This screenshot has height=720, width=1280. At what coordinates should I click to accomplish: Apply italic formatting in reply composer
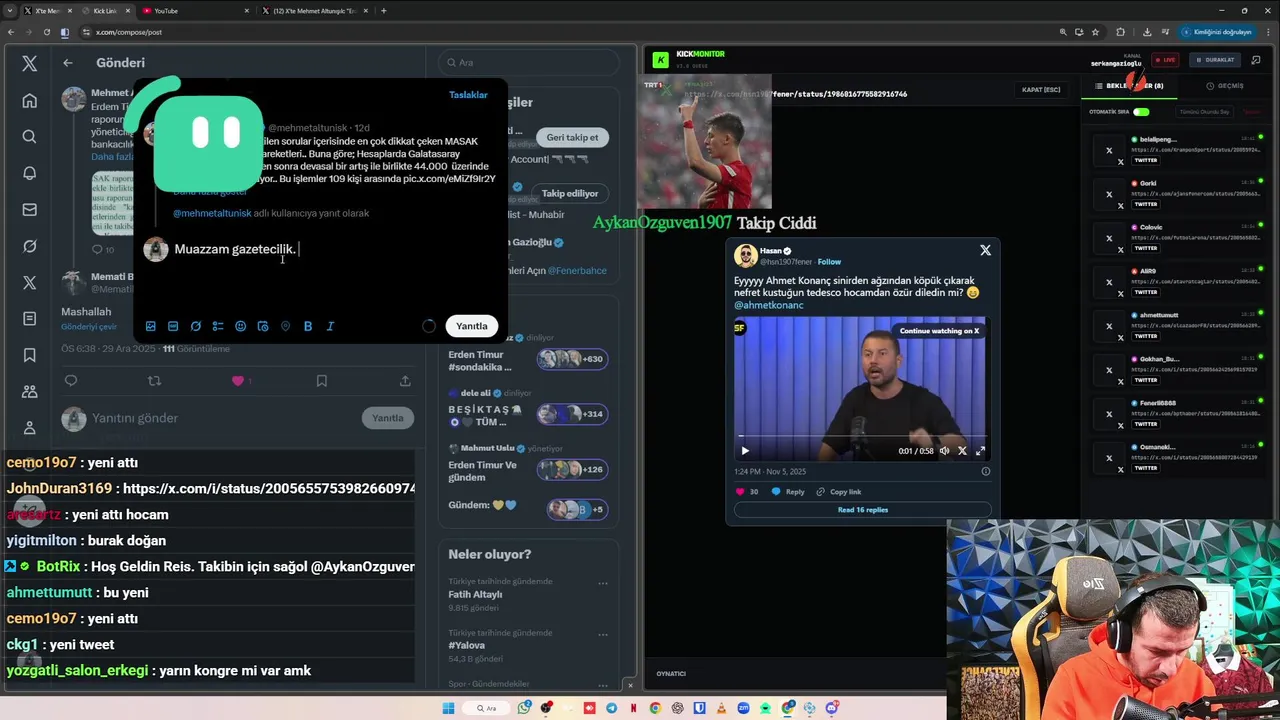[330, 326]
